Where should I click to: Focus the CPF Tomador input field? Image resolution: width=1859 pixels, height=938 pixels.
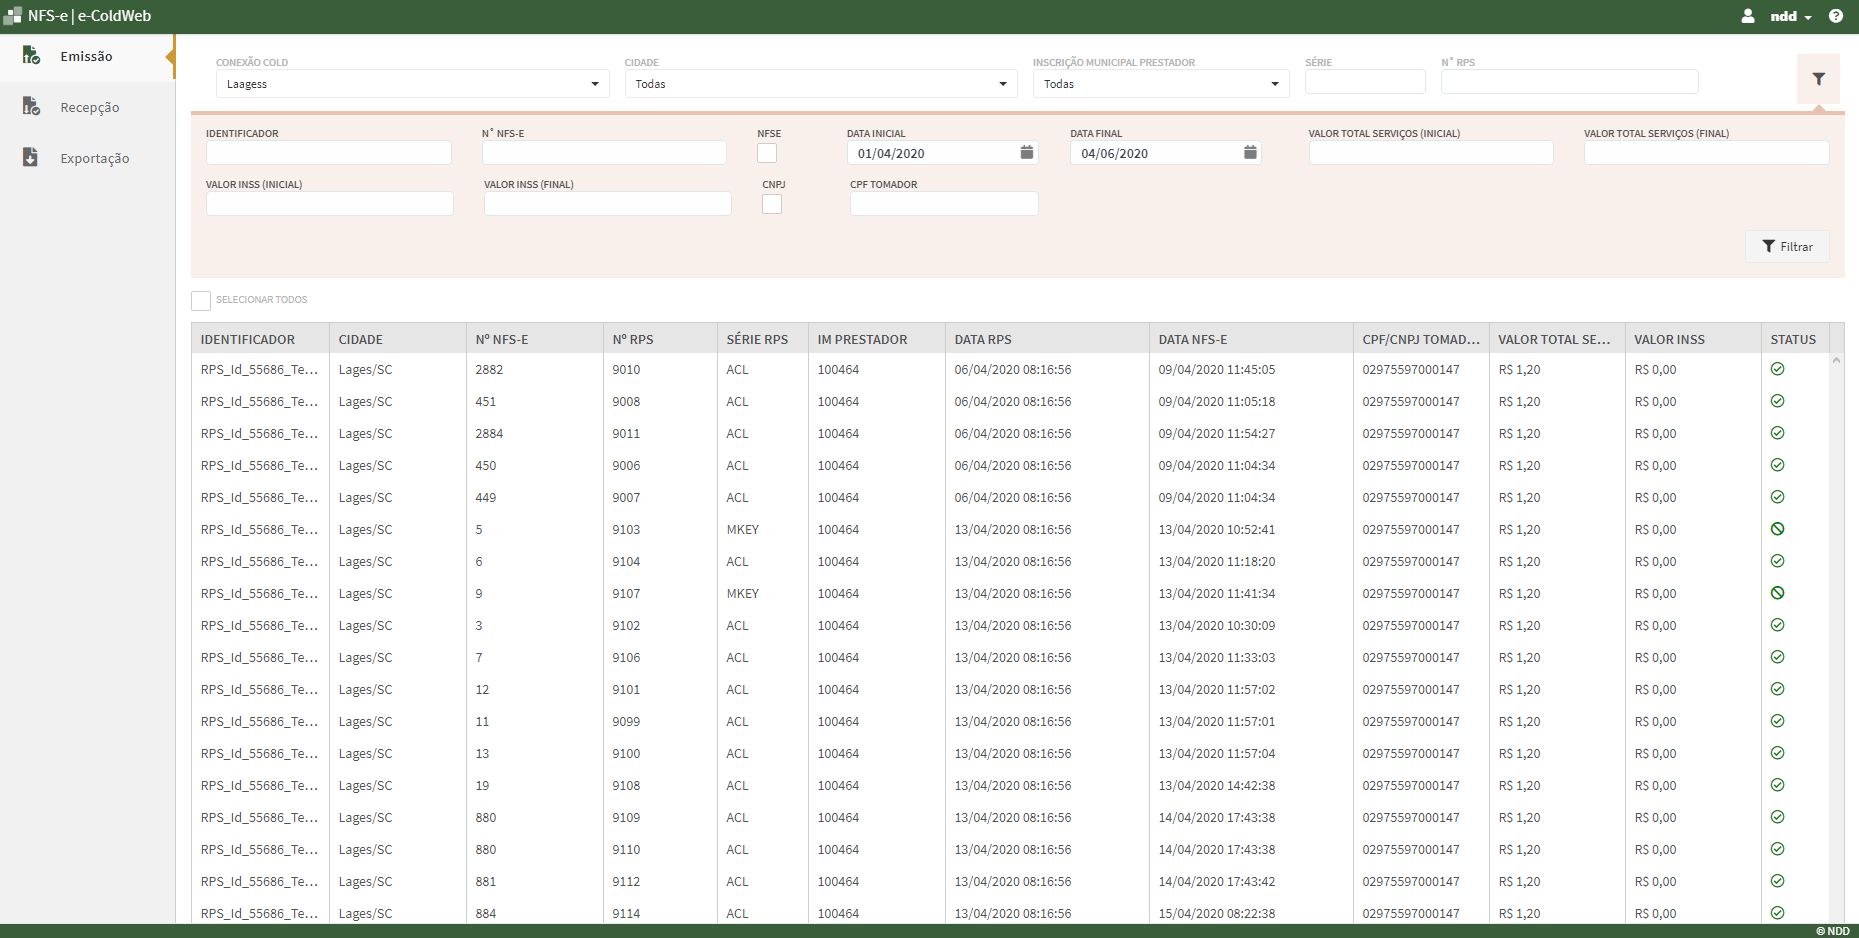(943, 204)
